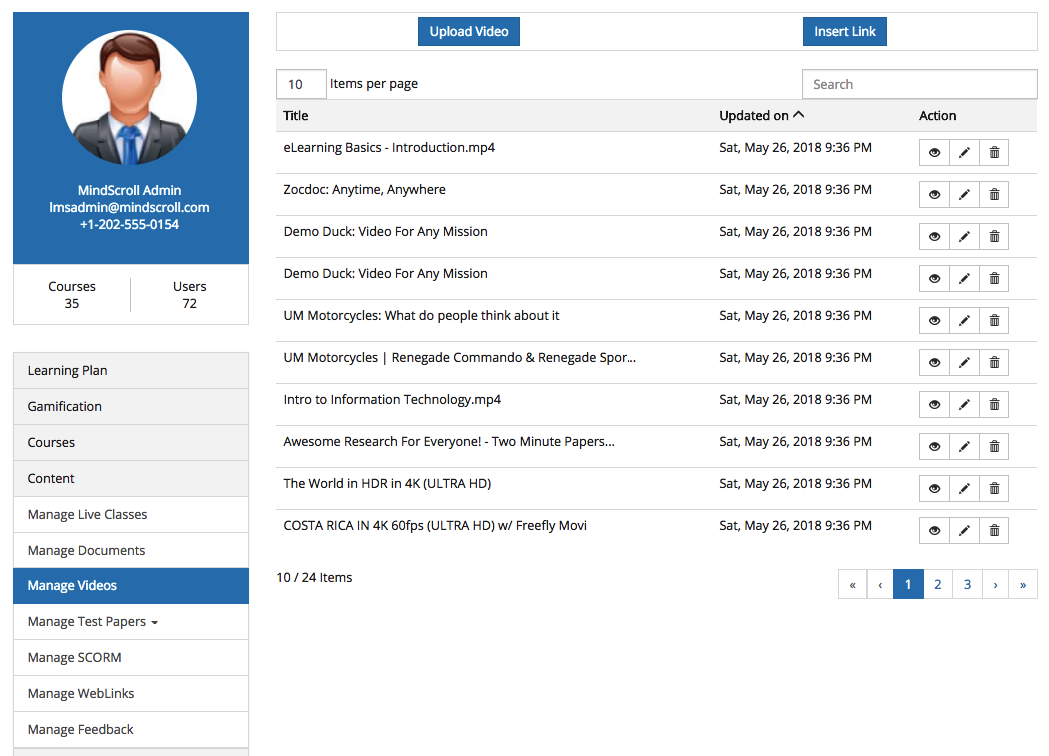Trash the Zocdoc: Anytime, Anywhere video
The image size is (1049, 756).
[994, 195]
